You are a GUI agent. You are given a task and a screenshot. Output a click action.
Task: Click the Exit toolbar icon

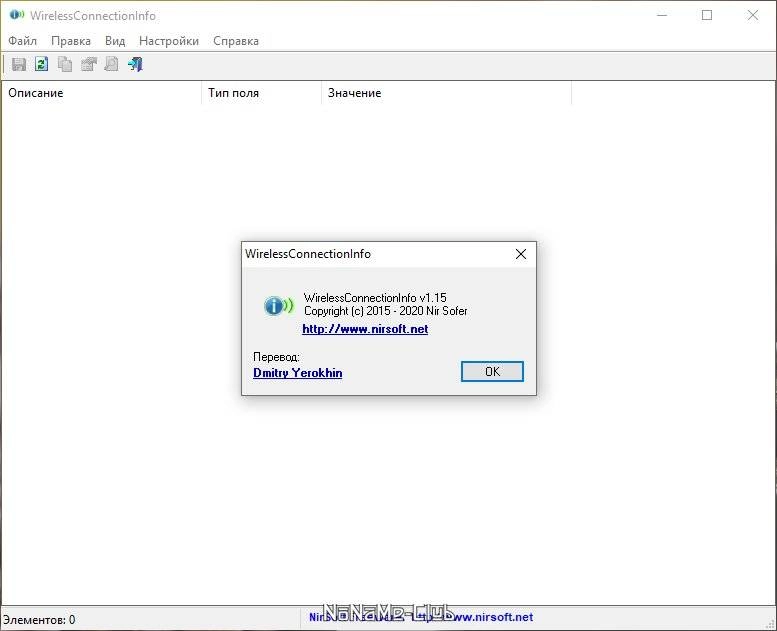pos(135,64)
